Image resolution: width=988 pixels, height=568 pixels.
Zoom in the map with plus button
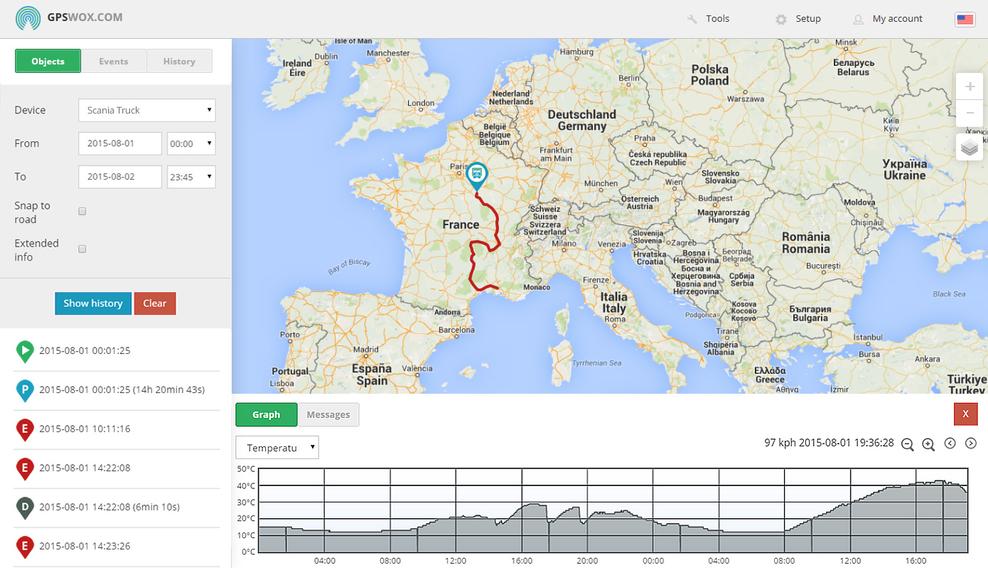click(970, 86)
